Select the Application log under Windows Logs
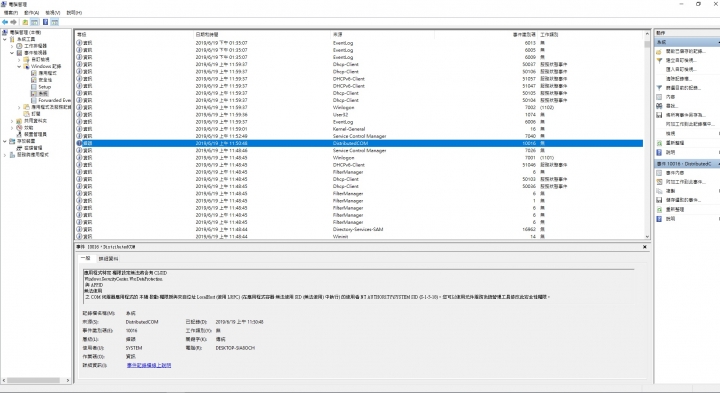Screen dimensions: 720x393 47,73
